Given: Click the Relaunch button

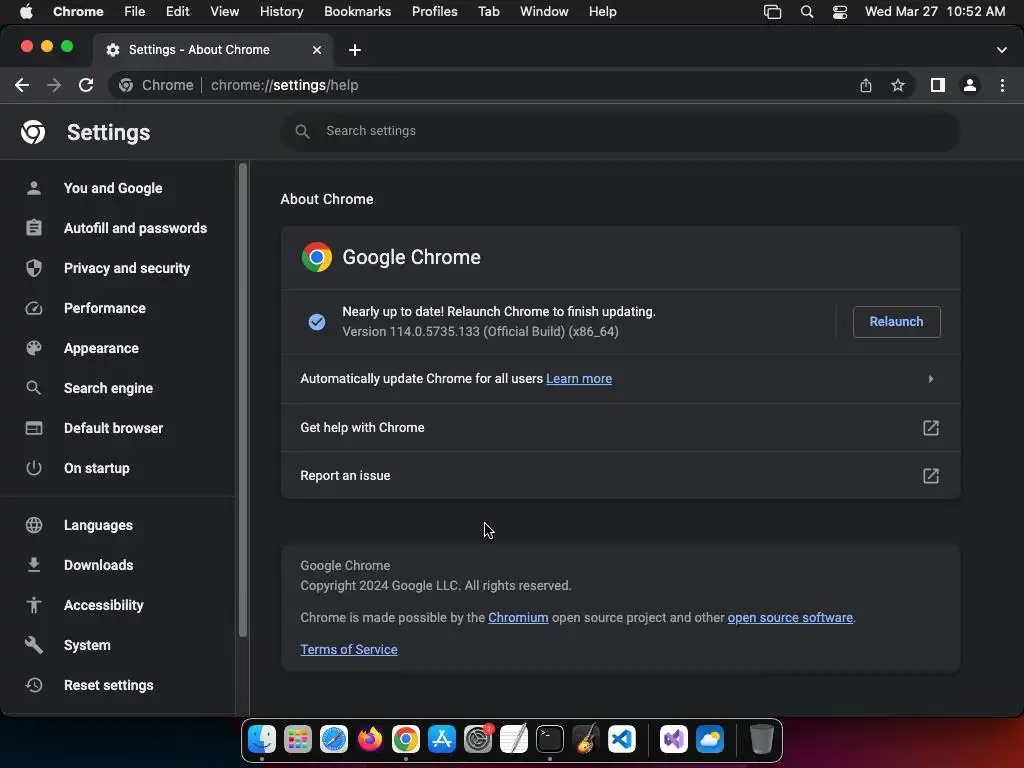Looking at the screenshot, I should [x=896, y=321].
